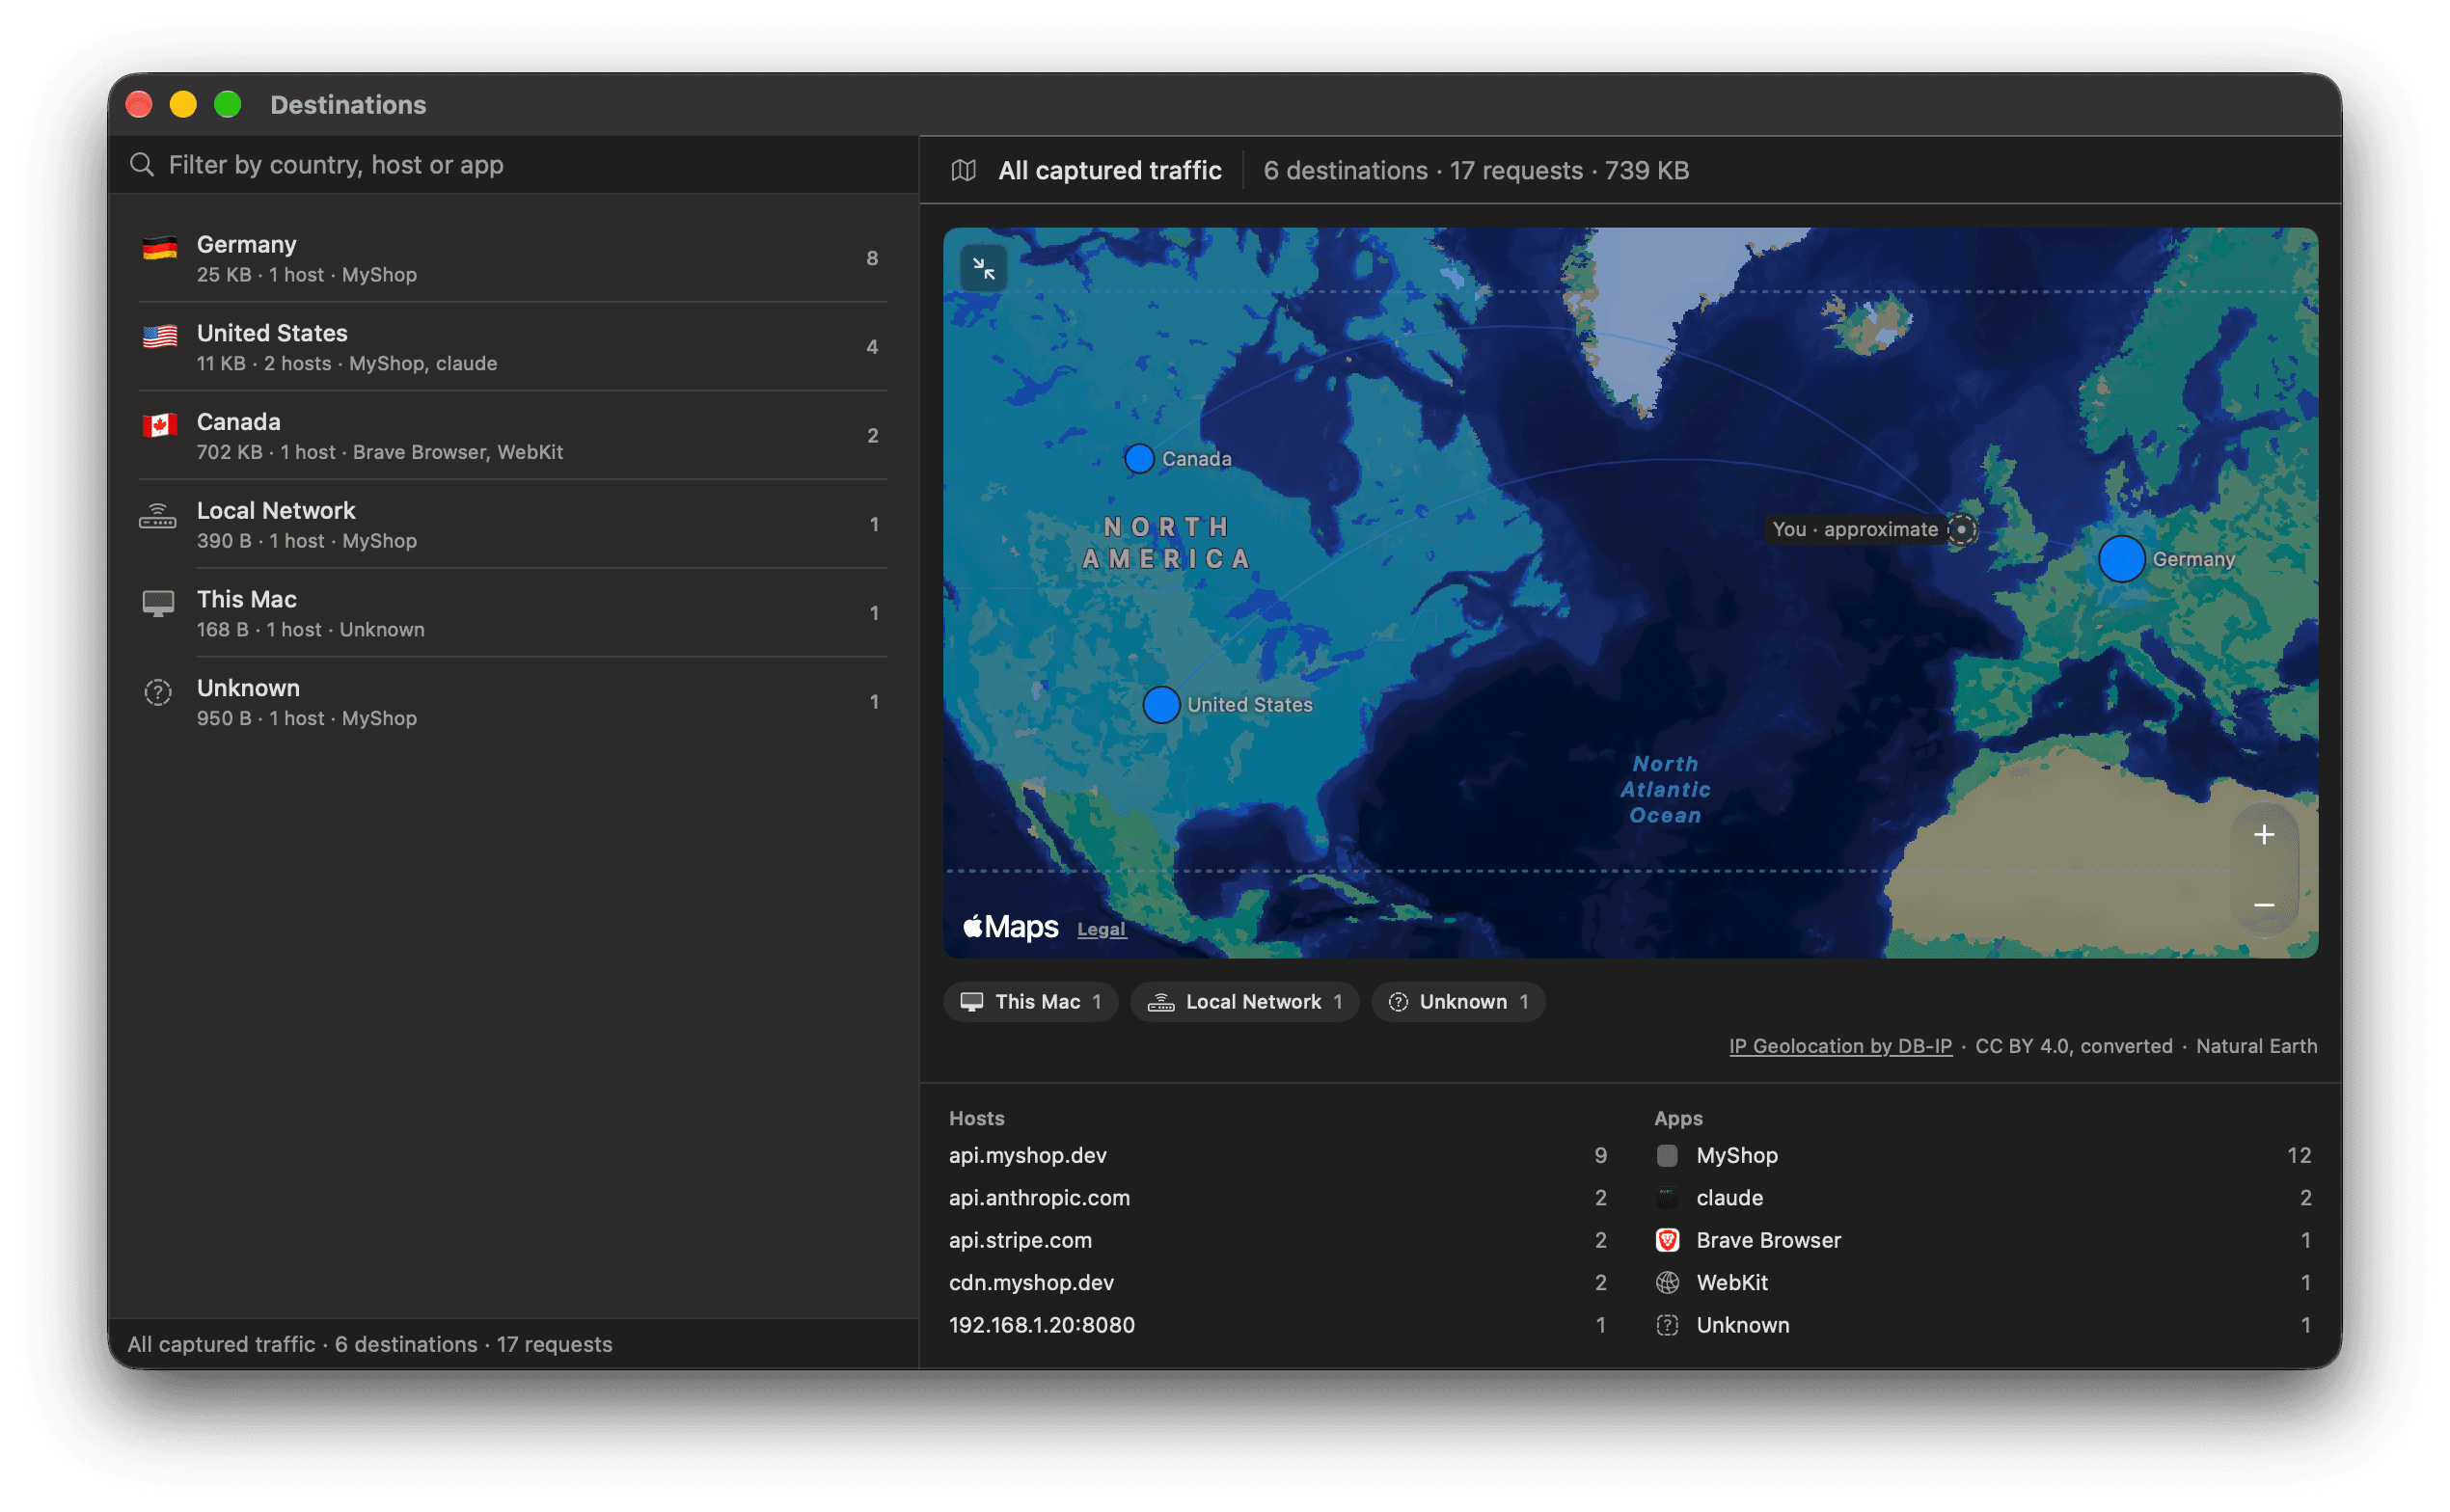
Task: Select the Unknown chip below map
Action: pos(1458,1001)
